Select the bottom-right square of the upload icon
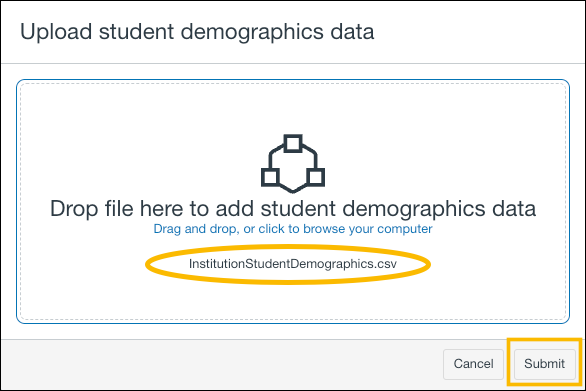 click(x=316, y=177)
